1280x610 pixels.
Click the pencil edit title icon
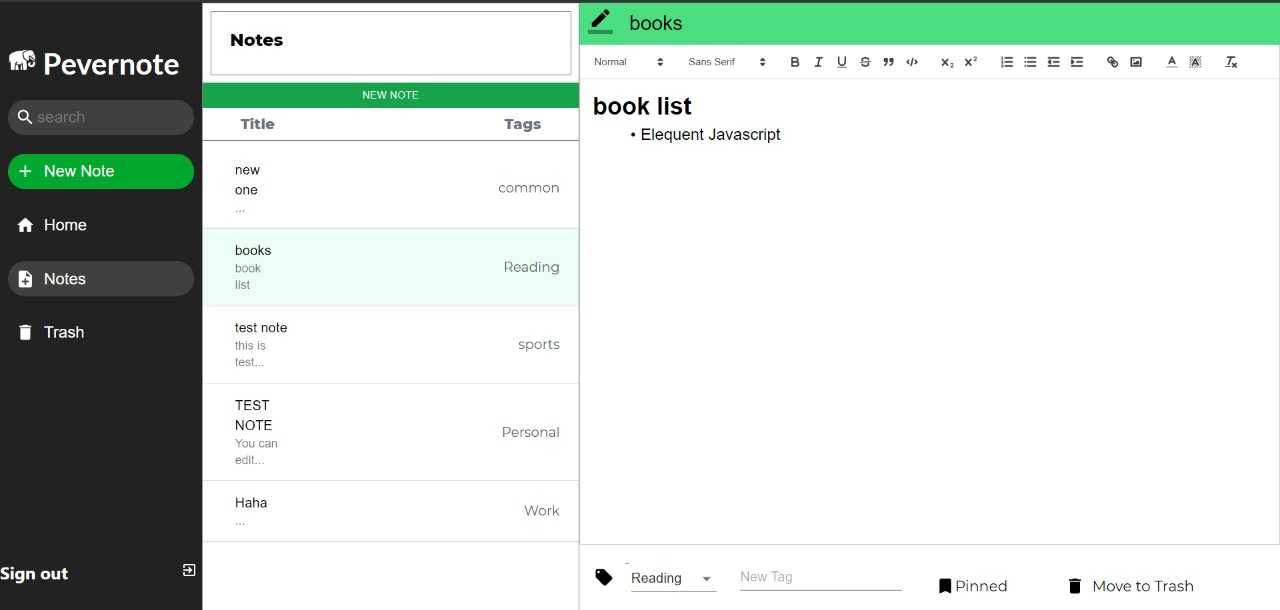(600, 21)
